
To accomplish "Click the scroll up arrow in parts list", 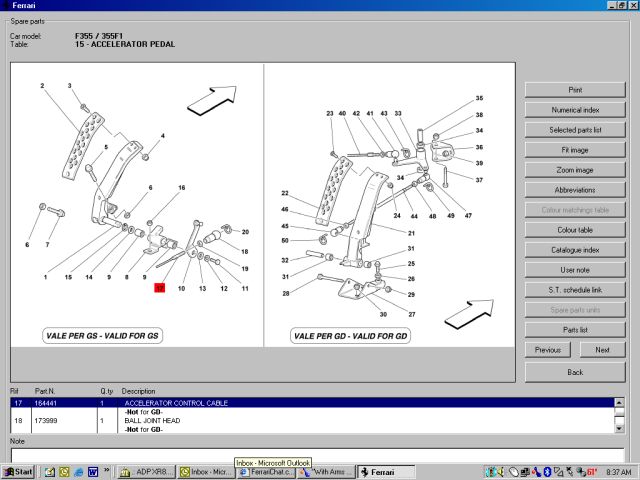I will click(x=619, y=402).
